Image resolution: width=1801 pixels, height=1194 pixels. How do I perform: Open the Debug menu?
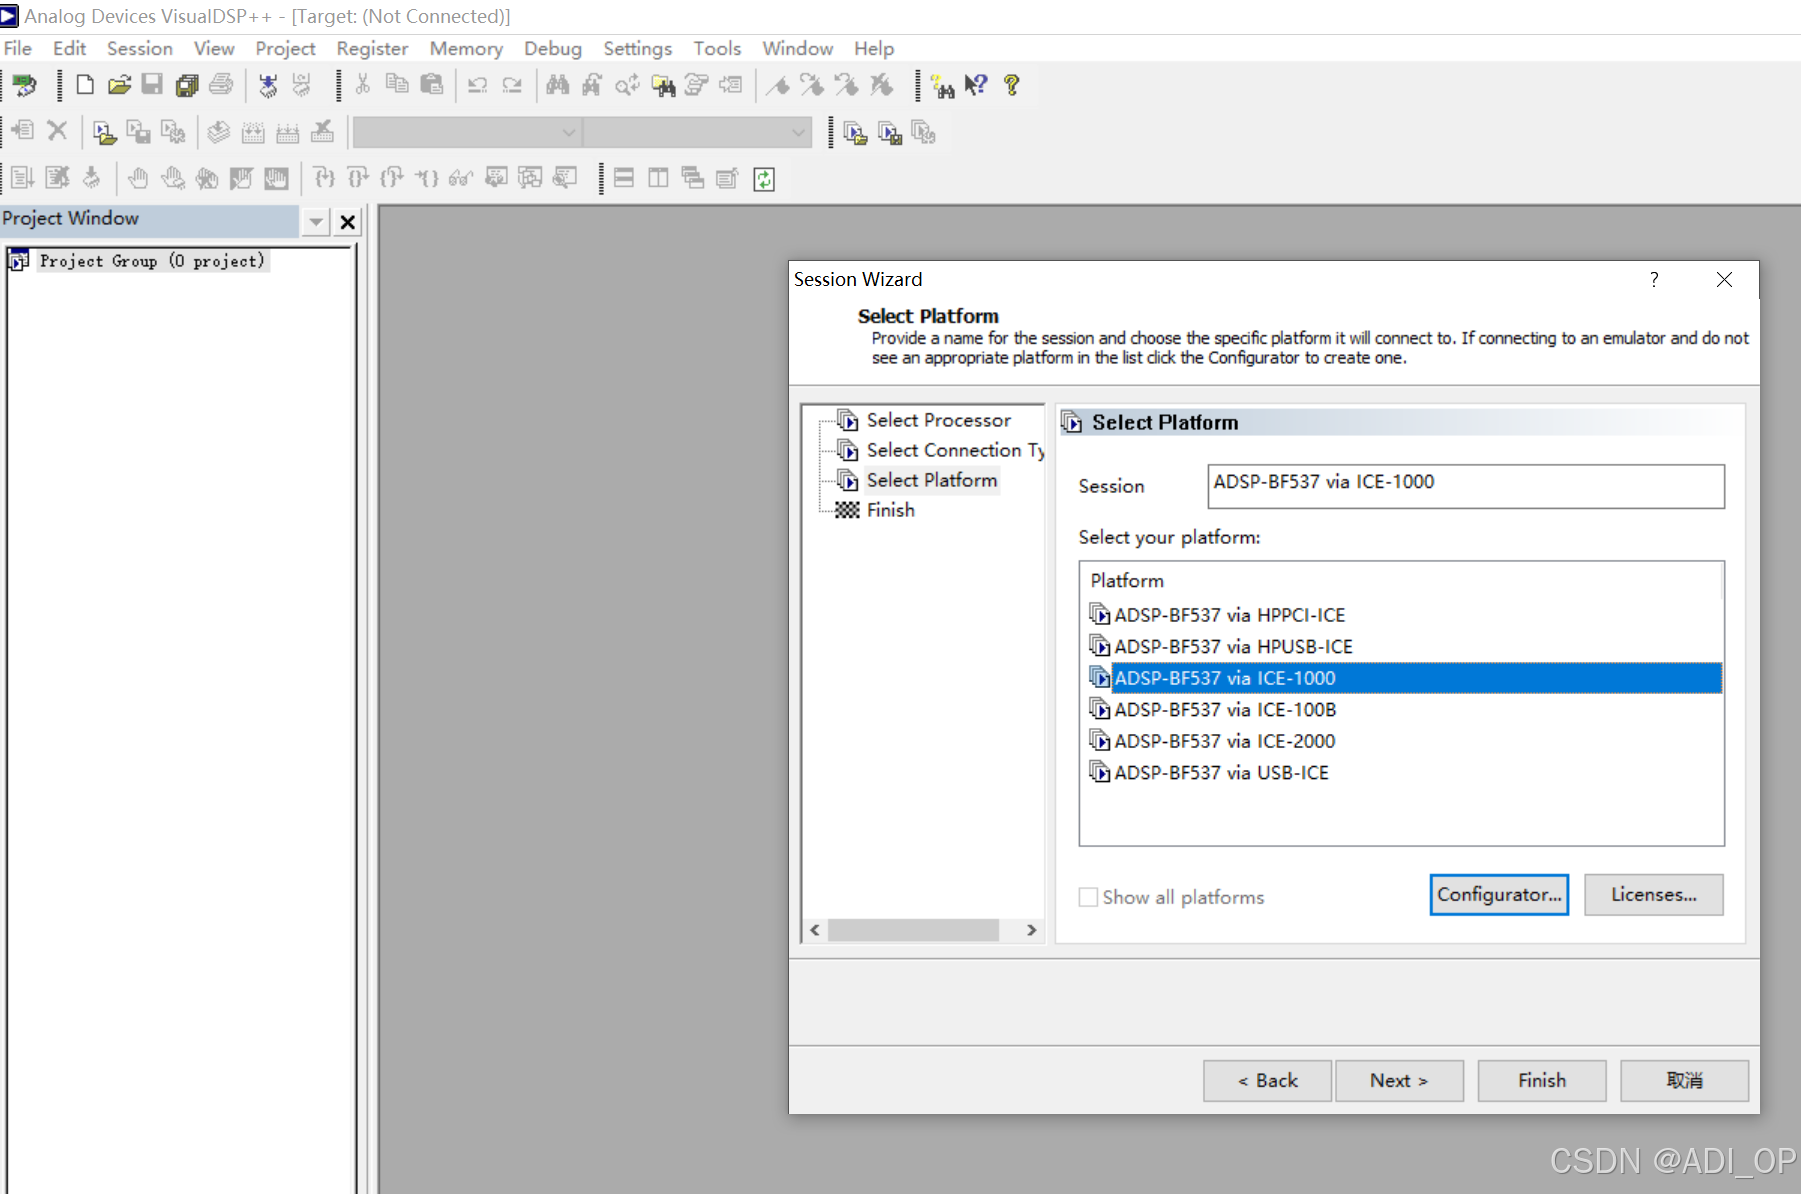coord(553,48)
